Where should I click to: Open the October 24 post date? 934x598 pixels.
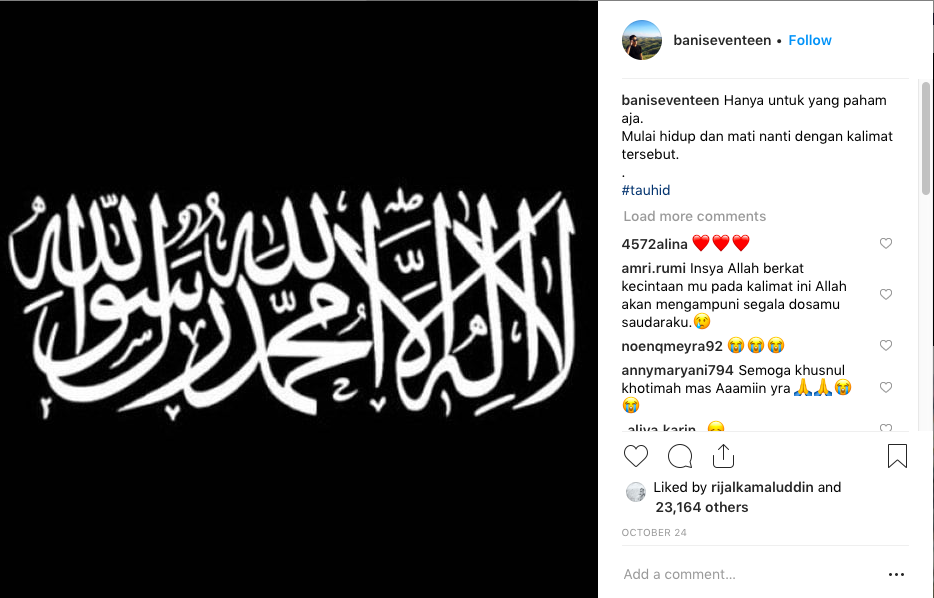click(654, 532)
